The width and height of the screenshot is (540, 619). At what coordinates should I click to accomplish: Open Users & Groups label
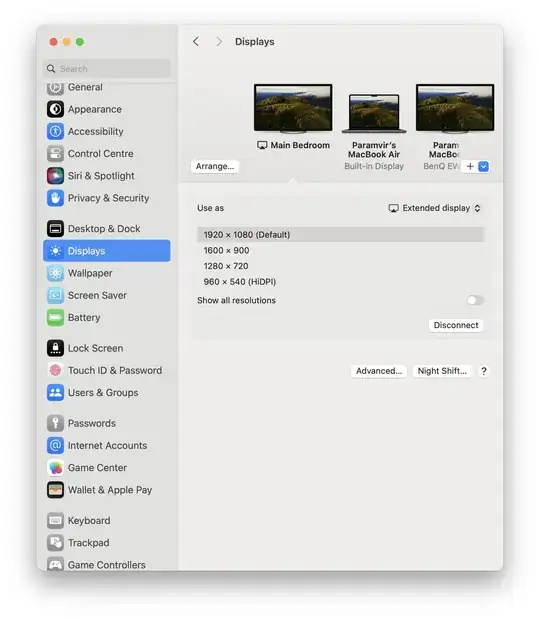[103, 392]
